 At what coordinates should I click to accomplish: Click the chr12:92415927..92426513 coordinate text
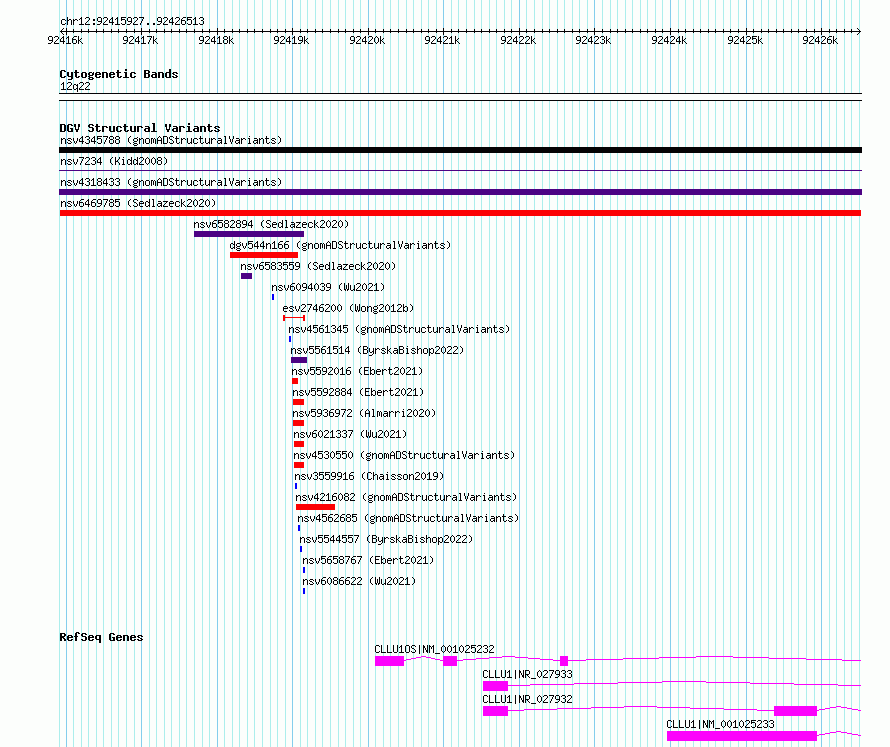click(x=132, y=22)
